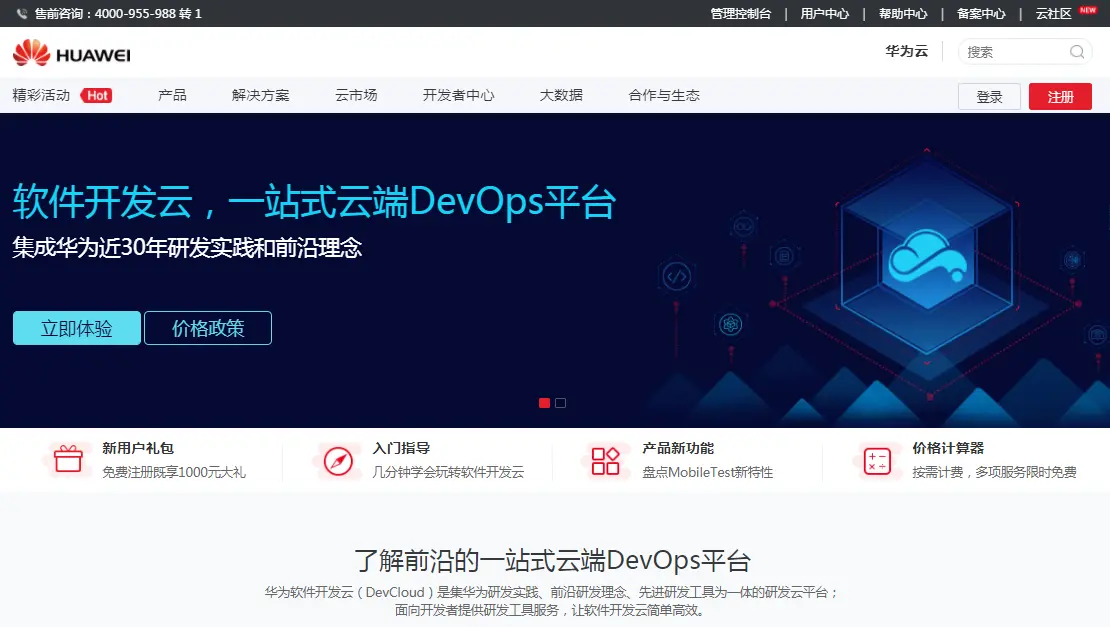Click the phone number 4000-955-988 转 1
The image size is (1110, 627).
pos(148,13)
